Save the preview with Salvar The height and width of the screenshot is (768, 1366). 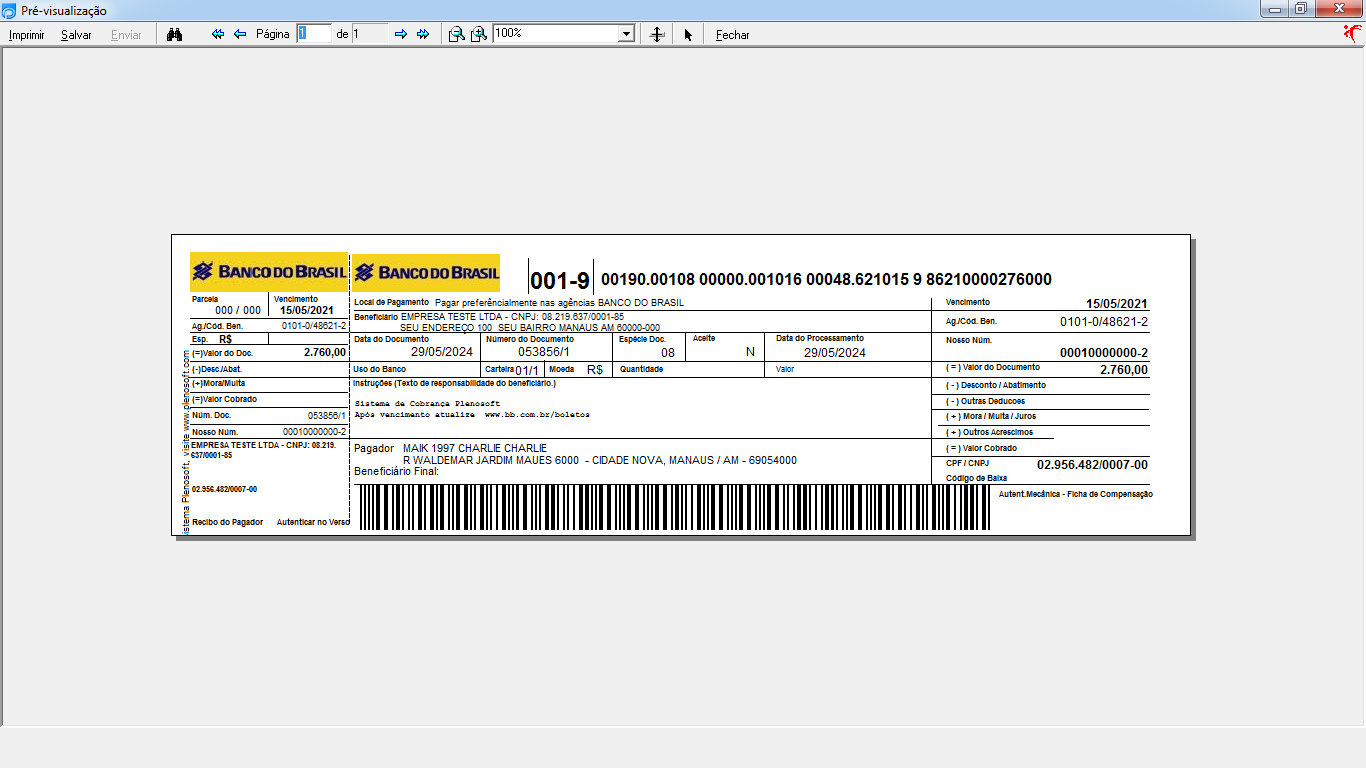tap(76, 35)
